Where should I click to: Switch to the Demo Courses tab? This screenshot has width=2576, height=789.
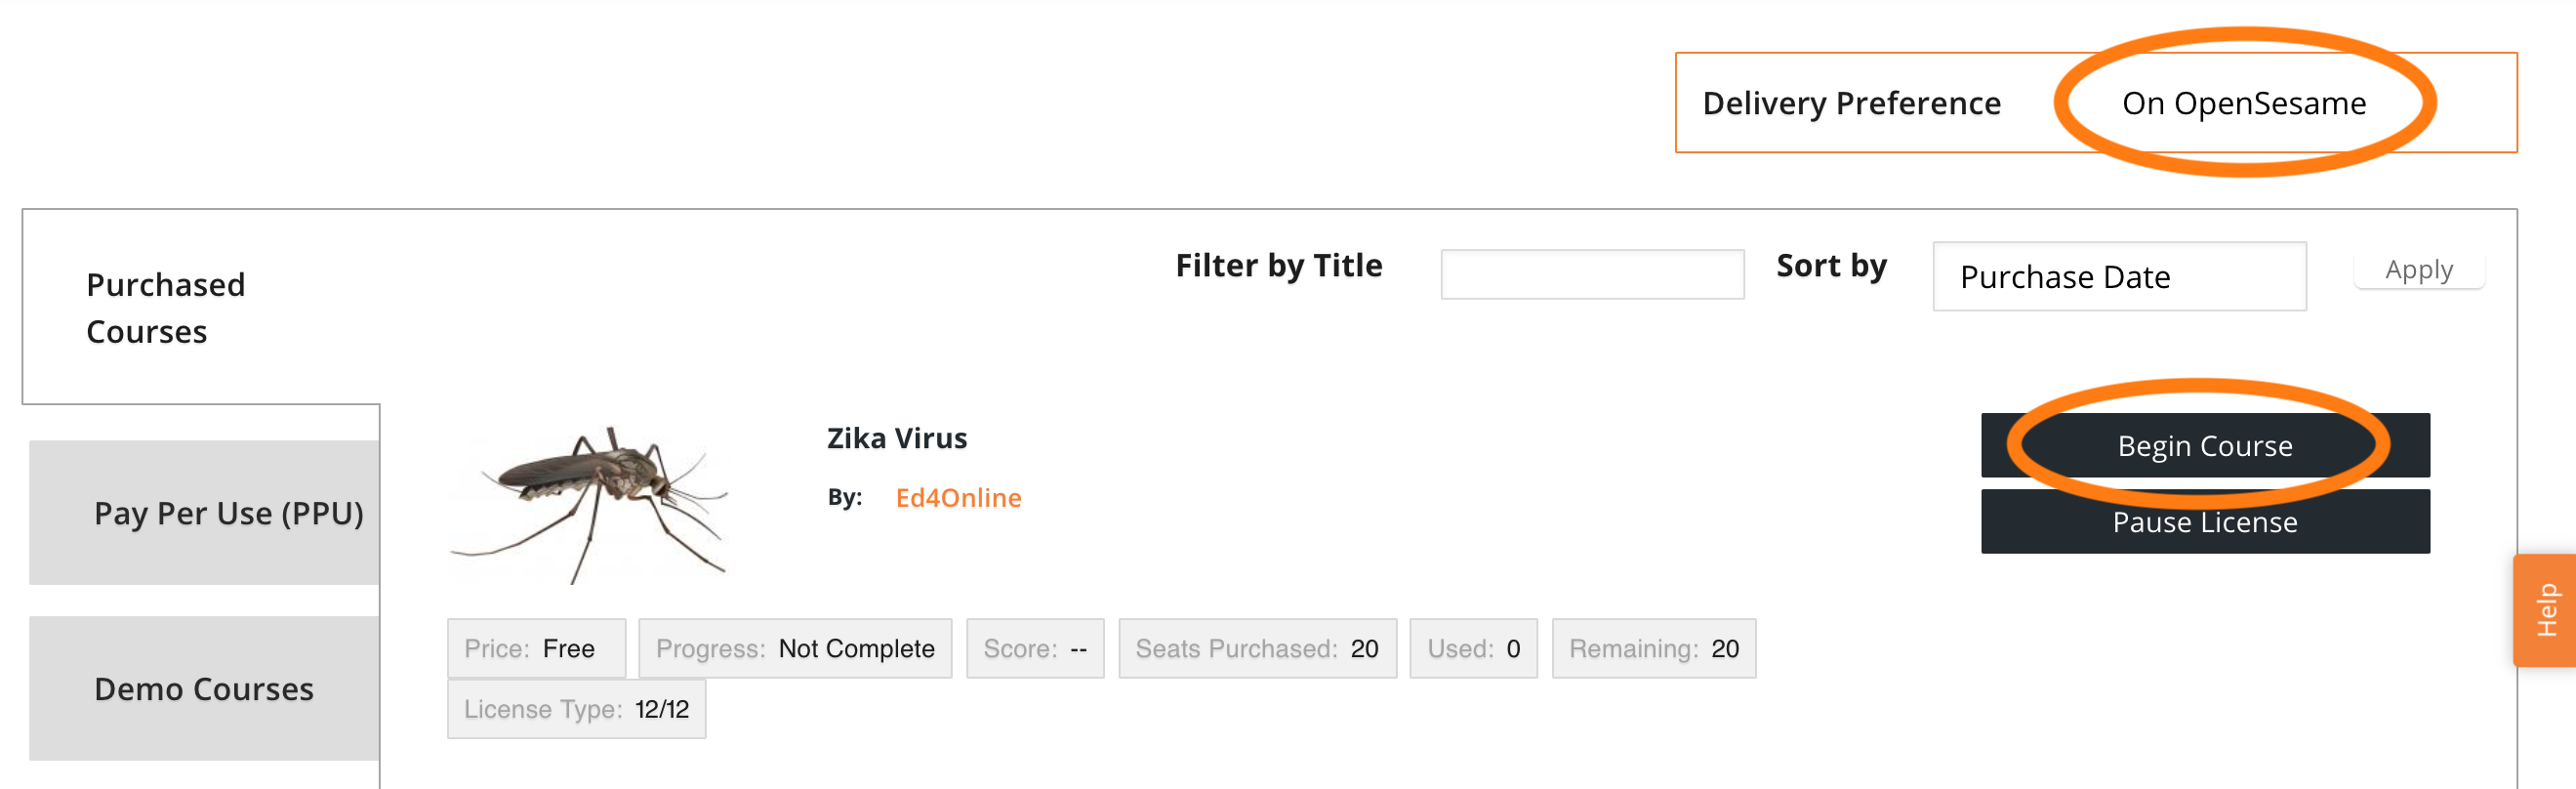[x=204, y=688]
